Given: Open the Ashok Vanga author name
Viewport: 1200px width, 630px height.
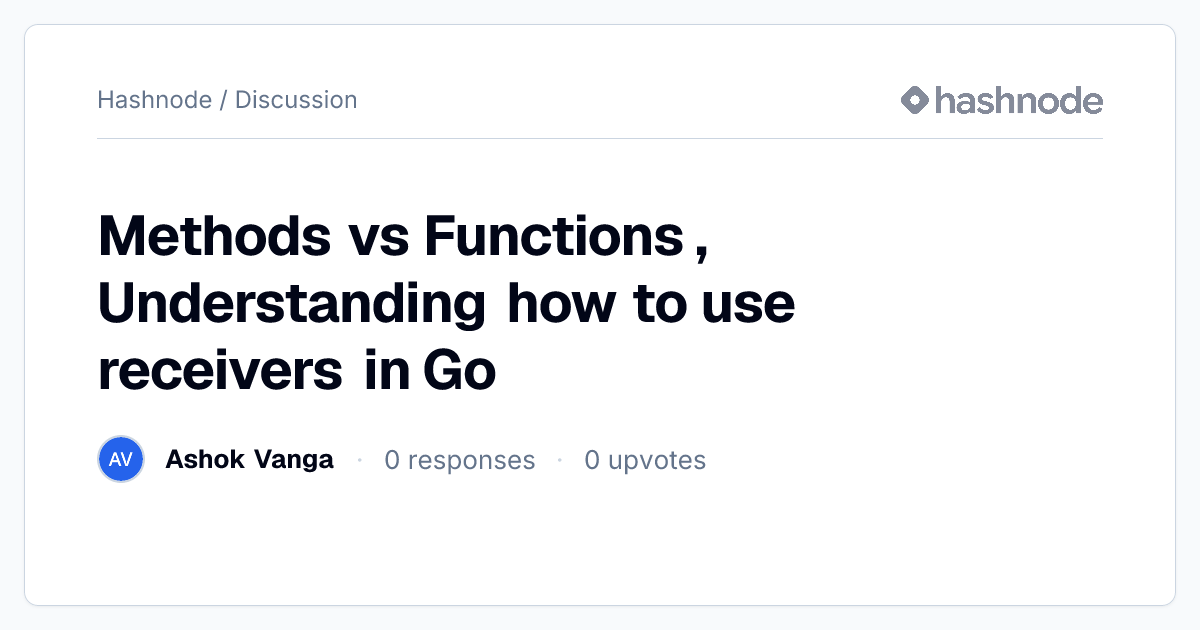Looking at the screenshot, I should (249, 460).
